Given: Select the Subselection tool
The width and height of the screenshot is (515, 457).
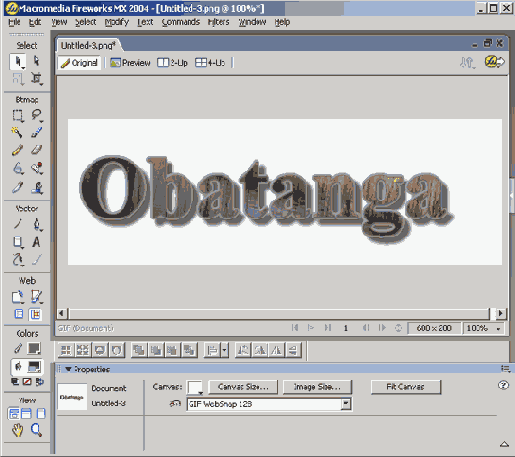Looking at the screenshot, I should (36, 61).
